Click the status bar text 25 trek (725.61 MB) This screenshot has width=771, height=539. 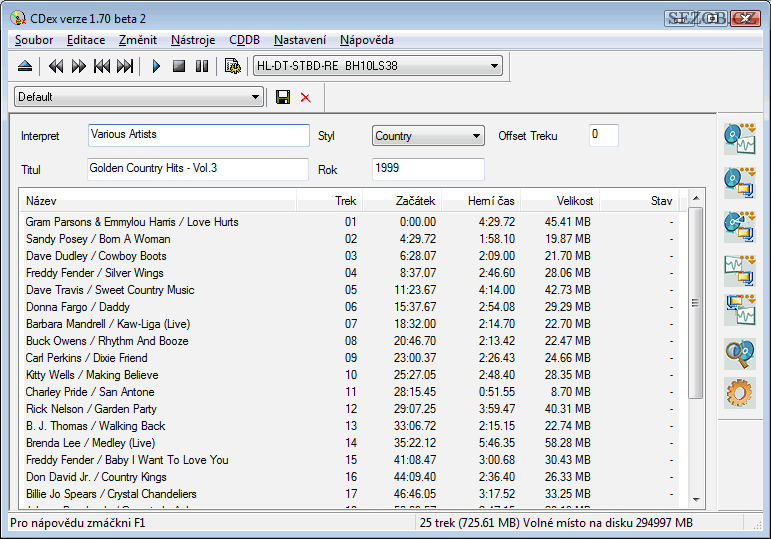(x=470, y=523)
